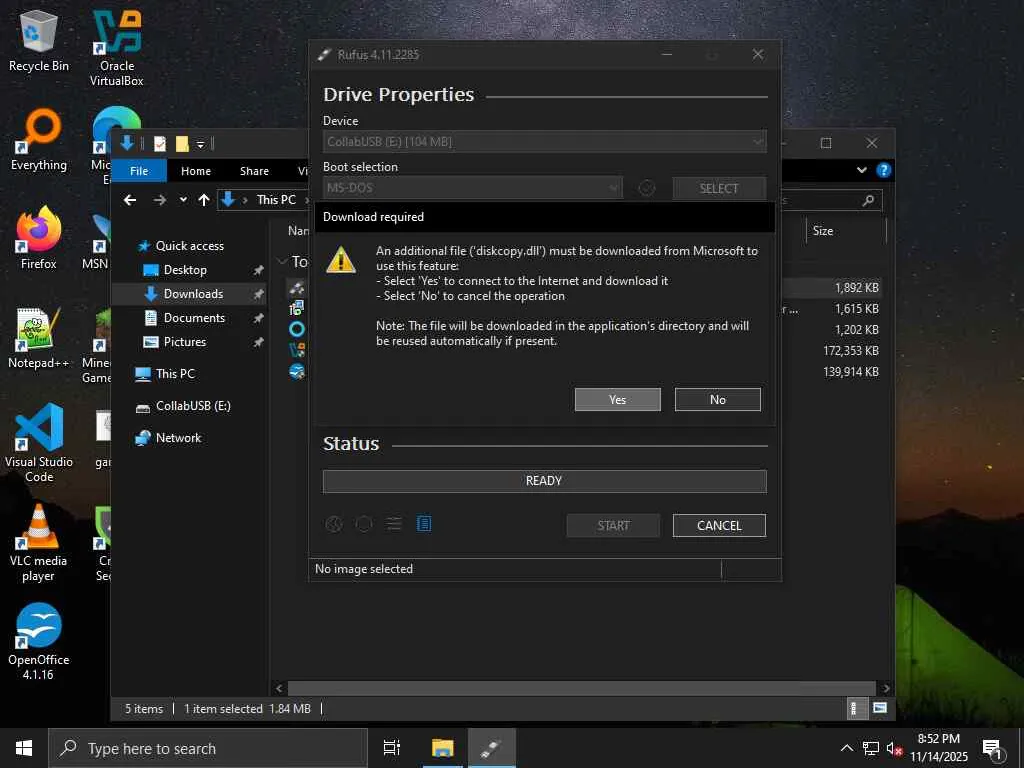Open the Boot selection MS-DOS dropdown

[x=472, y=188]
